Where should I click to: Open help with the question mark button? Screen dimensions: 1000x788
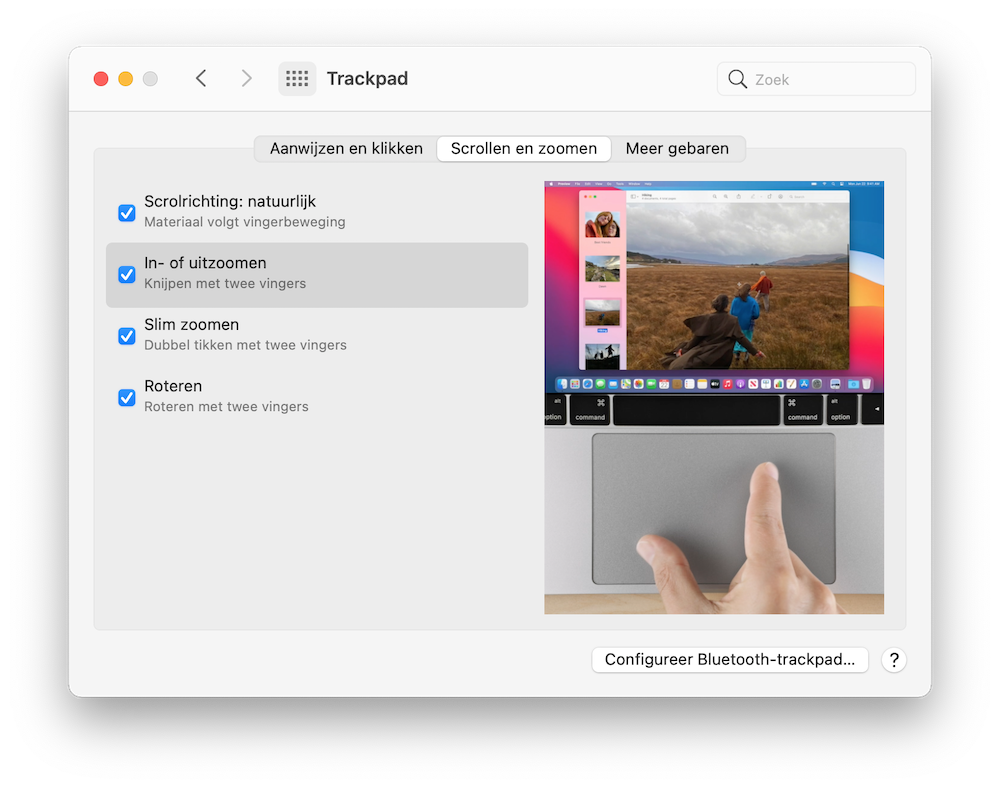894,660
